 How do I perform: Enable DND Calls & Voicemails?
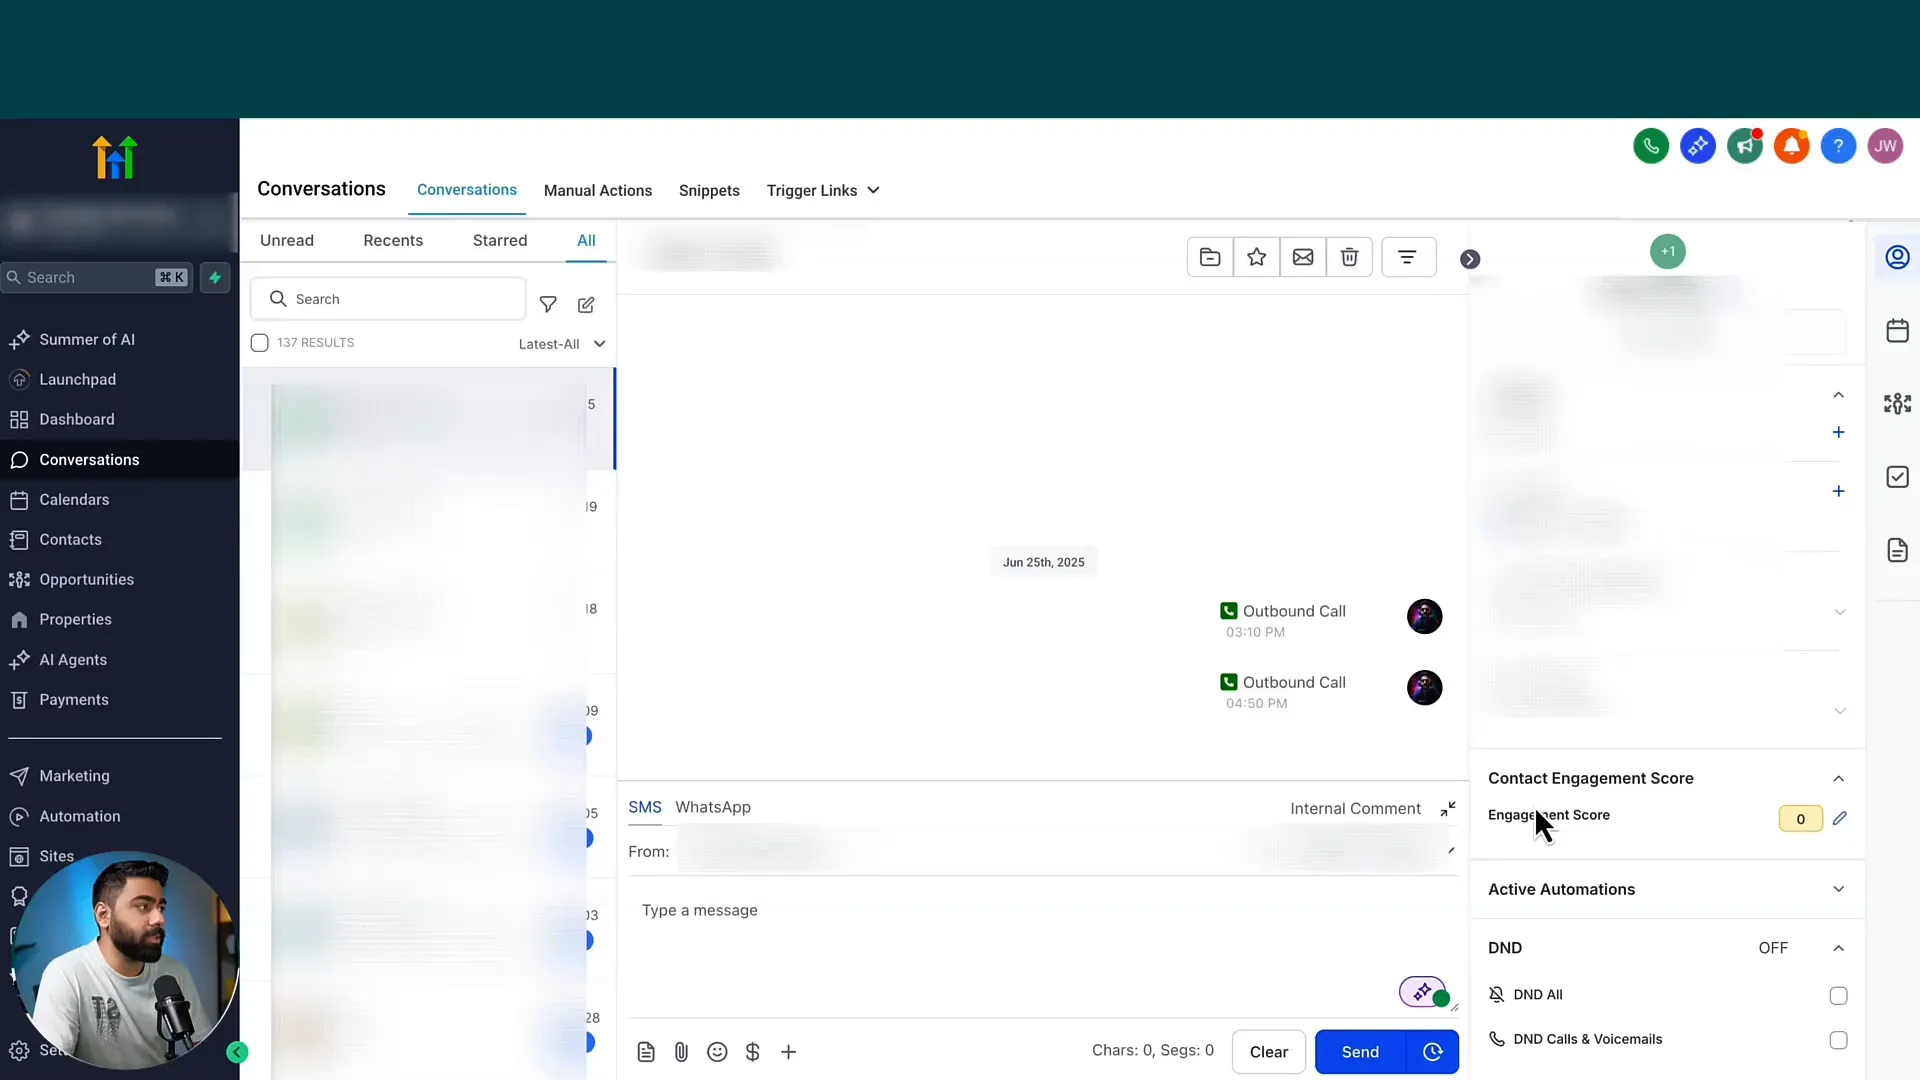pos(1838,1040)
